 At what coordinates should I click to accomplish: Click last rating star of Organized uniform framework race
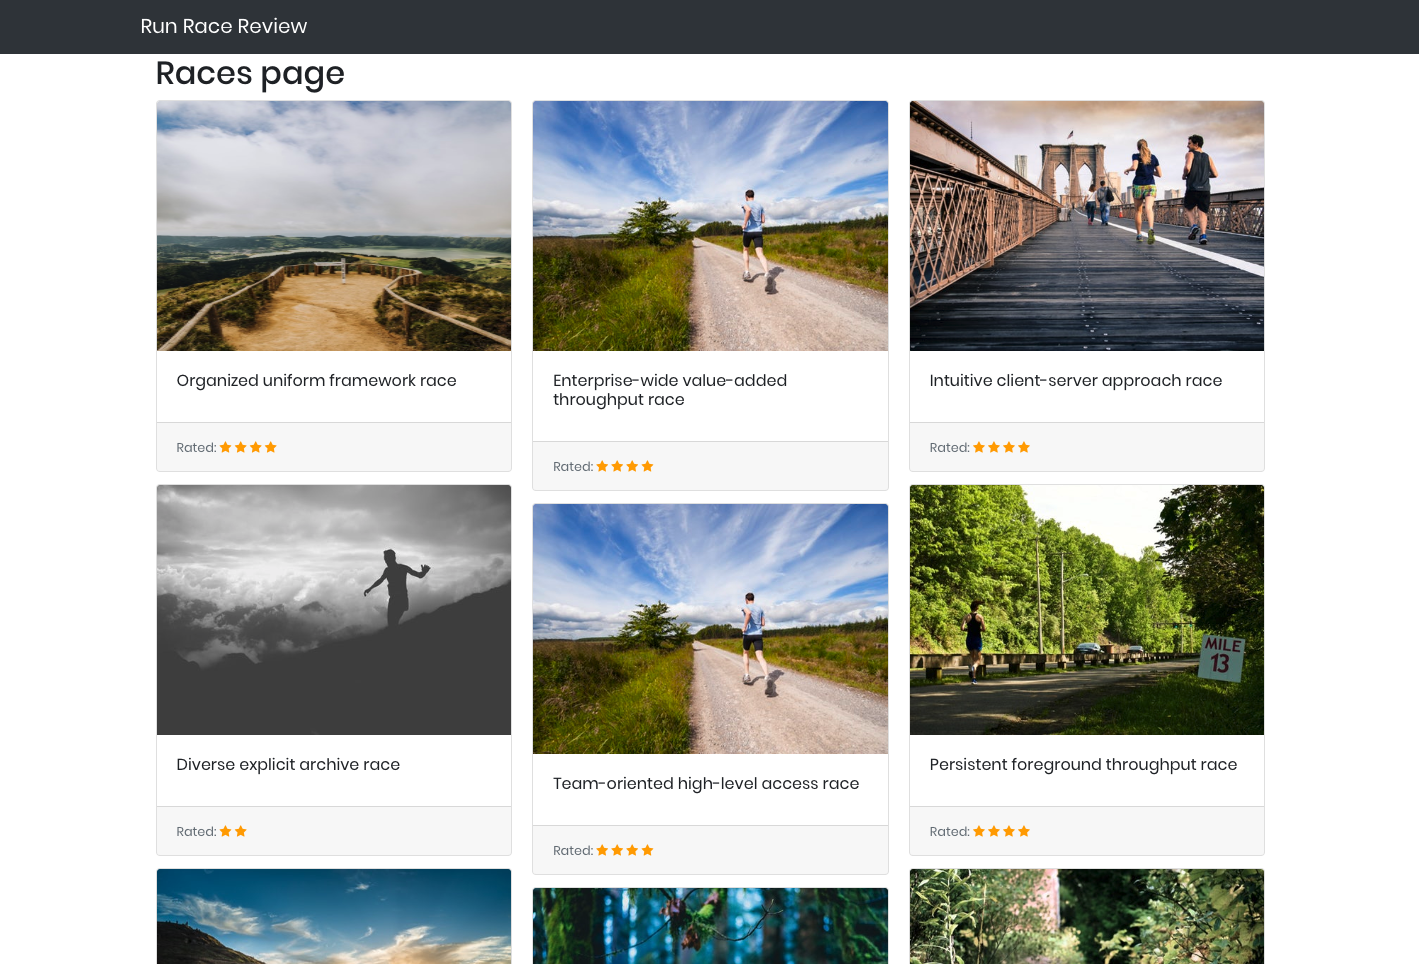271,447
